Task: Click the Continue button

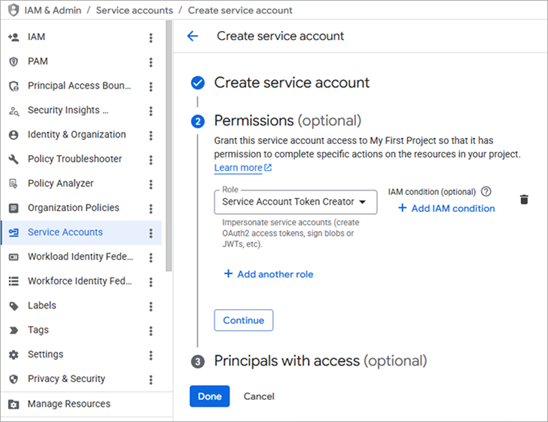Action: point(244,320)
